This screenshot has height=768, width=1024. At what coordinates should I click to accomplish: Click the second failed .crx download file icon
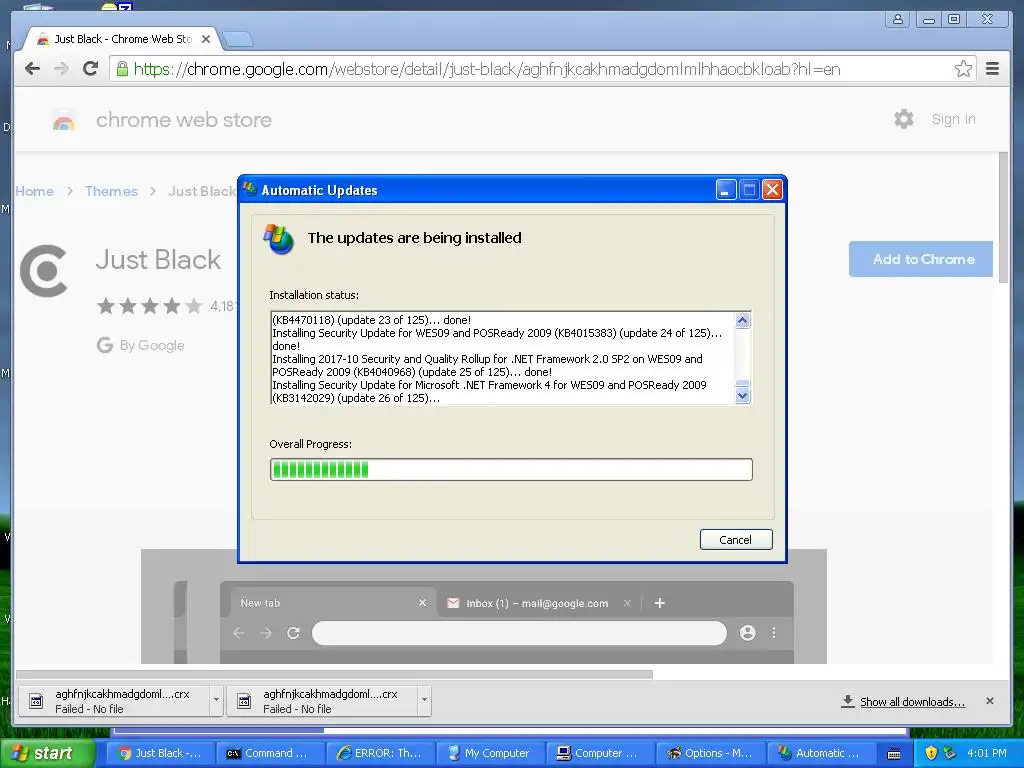tap(244, 701)
